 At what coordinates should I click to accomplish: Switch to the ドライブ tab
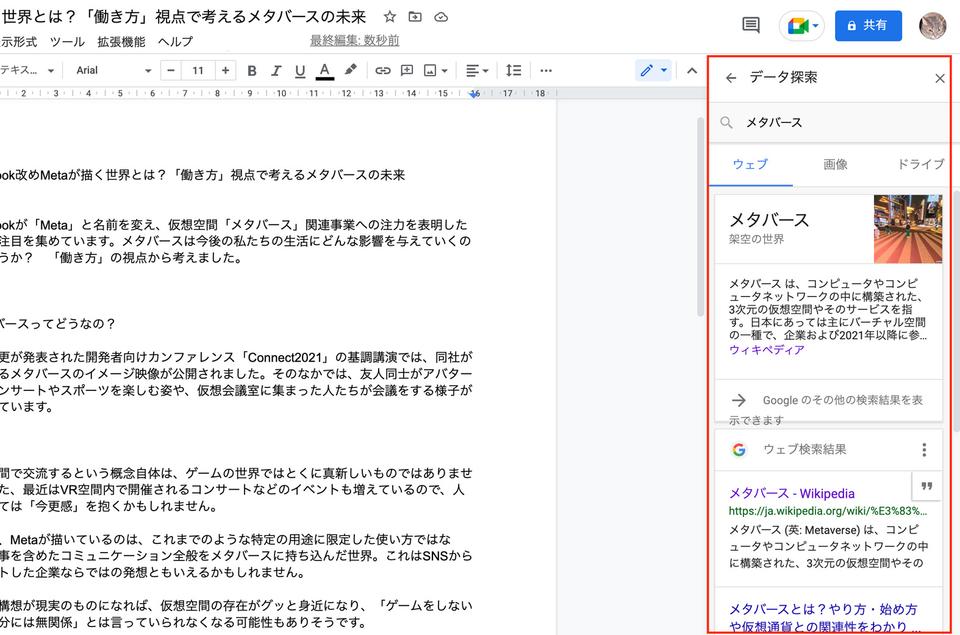(921, 164)
